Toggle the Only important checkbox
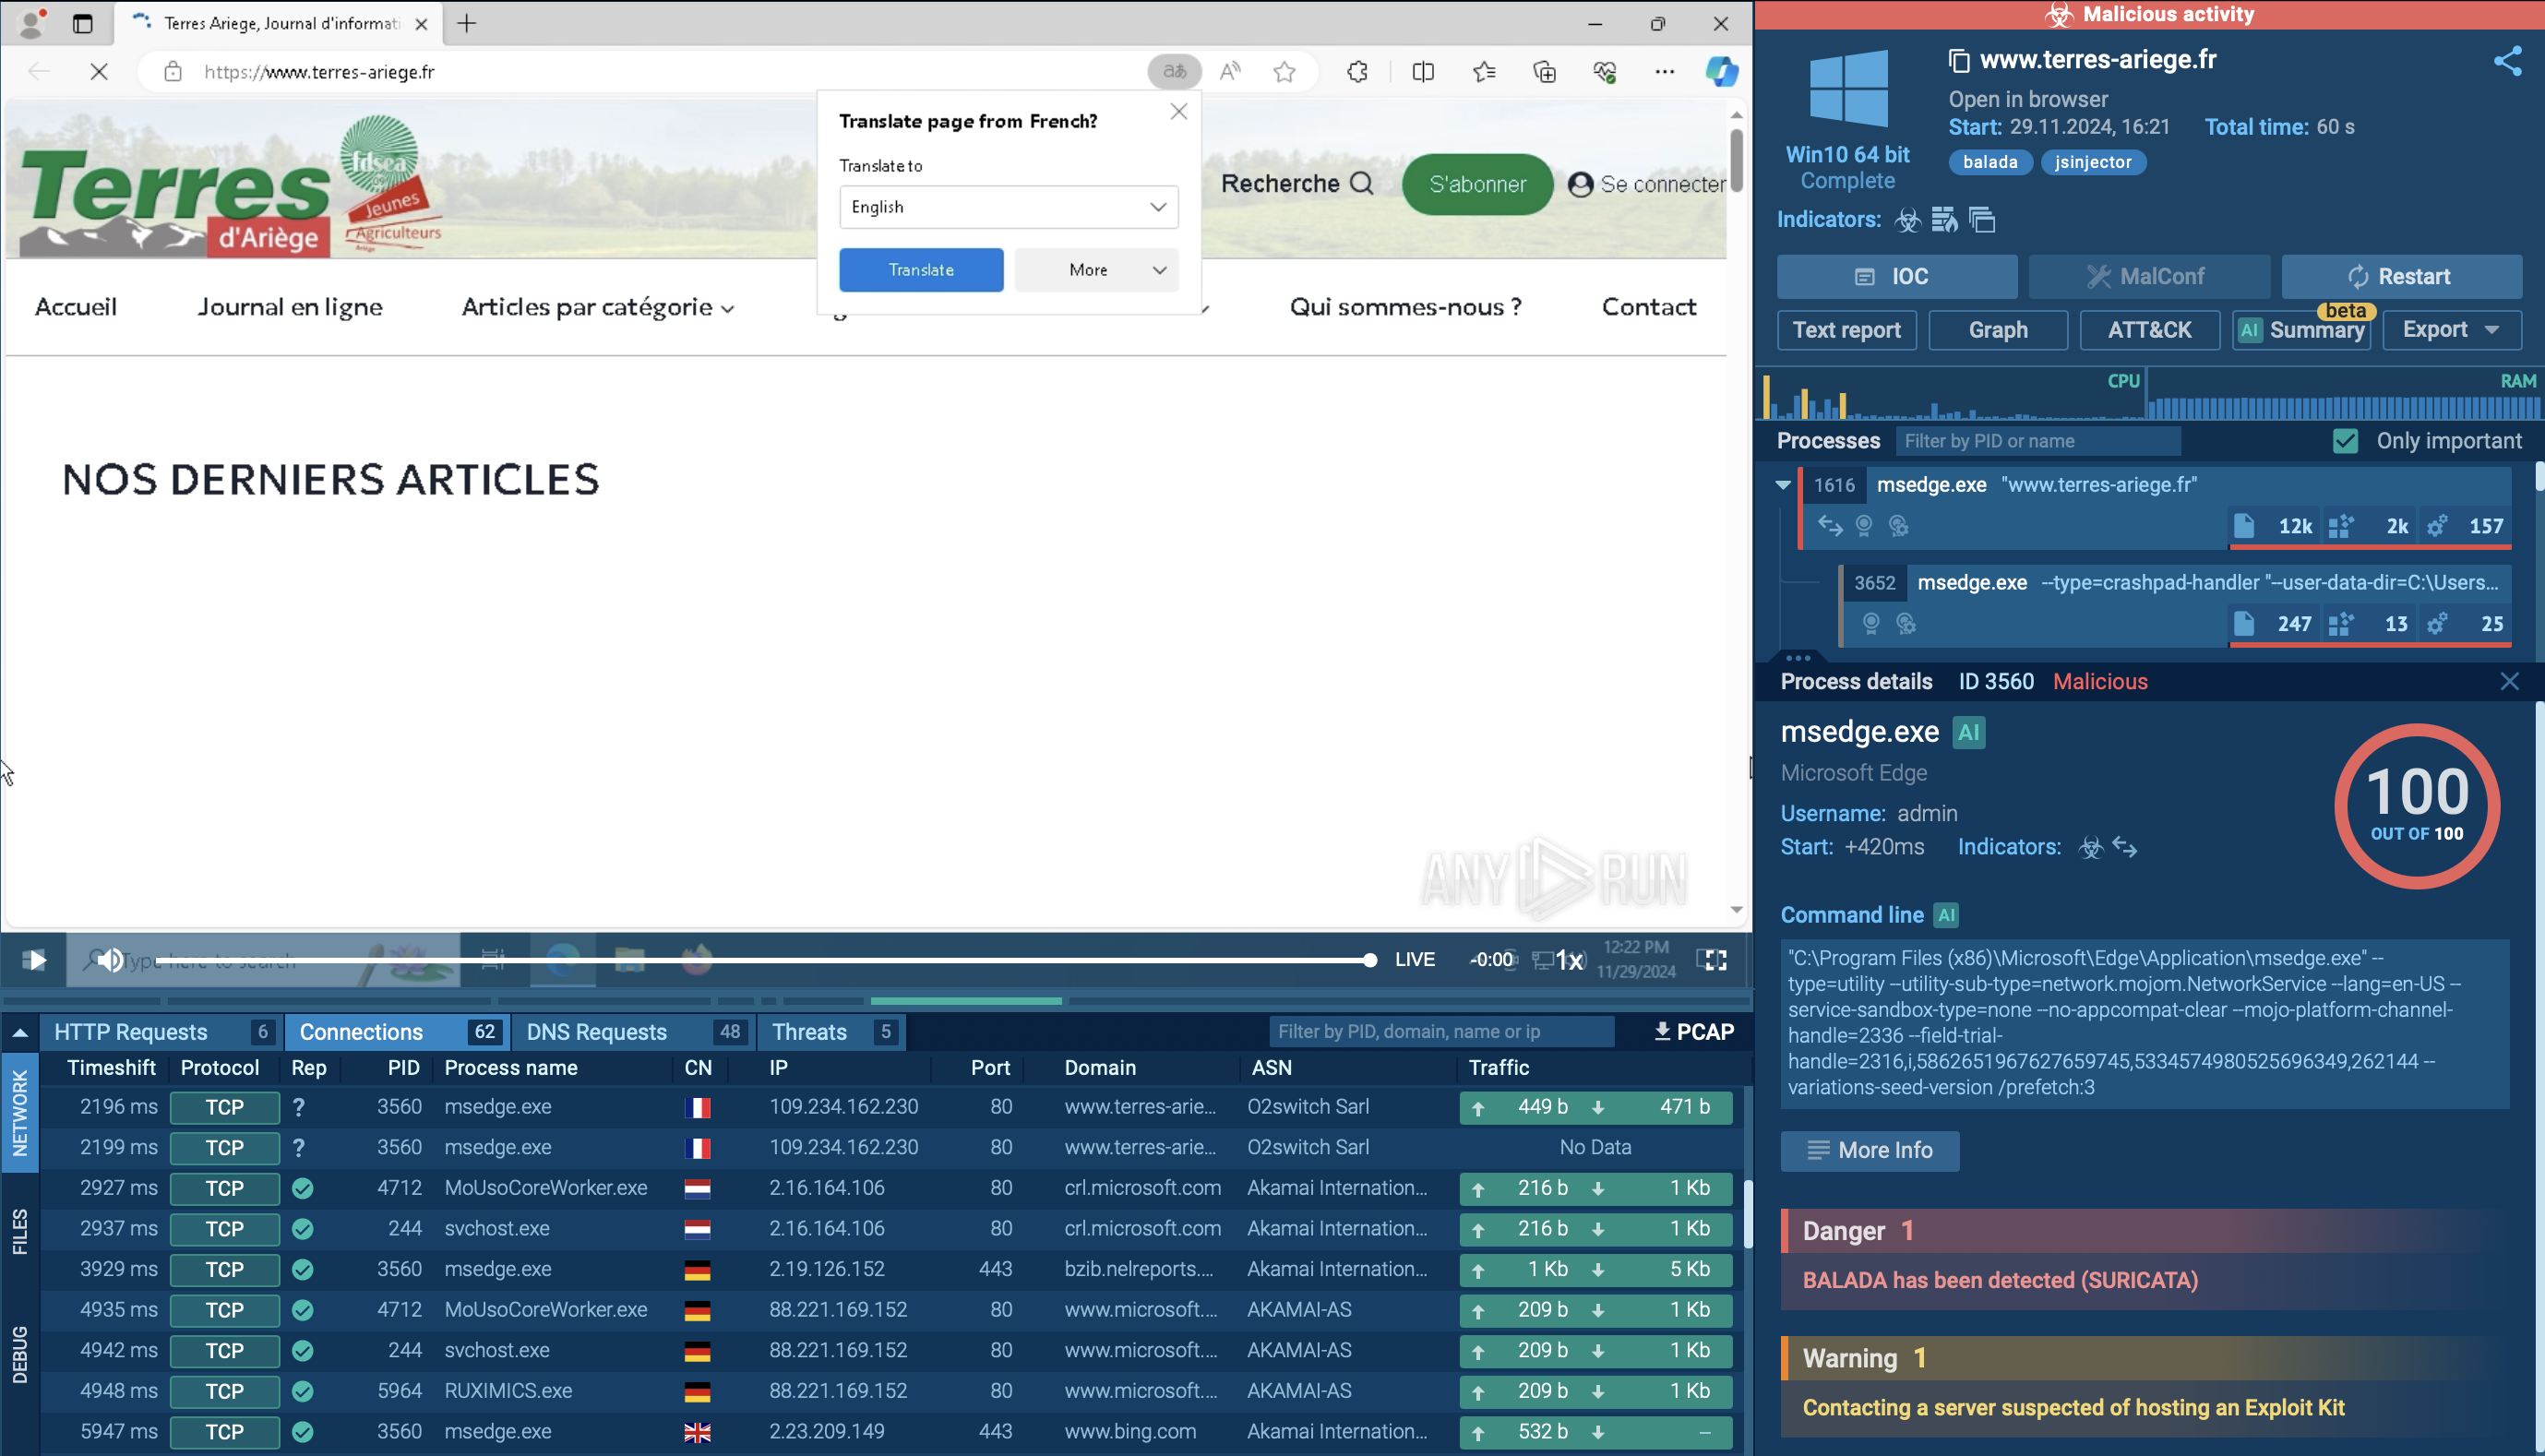 pos(2345,441)
